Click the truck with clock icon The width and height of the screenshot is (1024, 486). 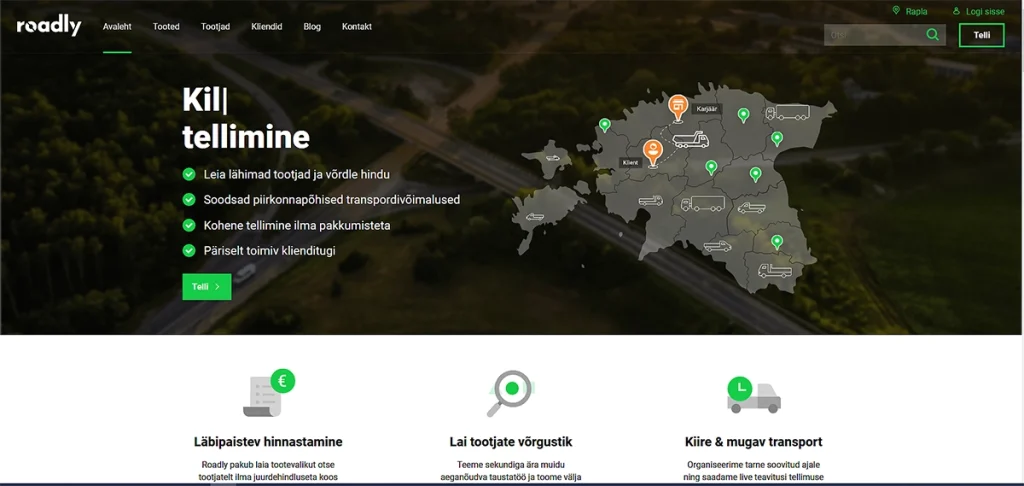(752, 394)
